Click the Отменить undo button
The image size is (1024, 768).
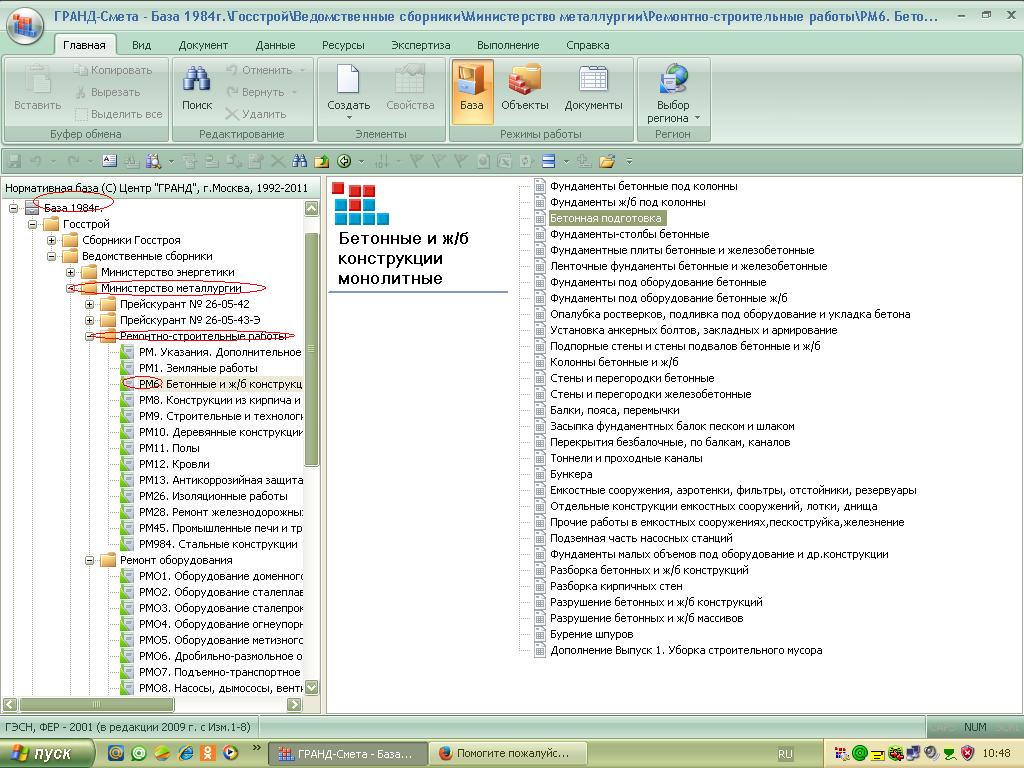260,70
